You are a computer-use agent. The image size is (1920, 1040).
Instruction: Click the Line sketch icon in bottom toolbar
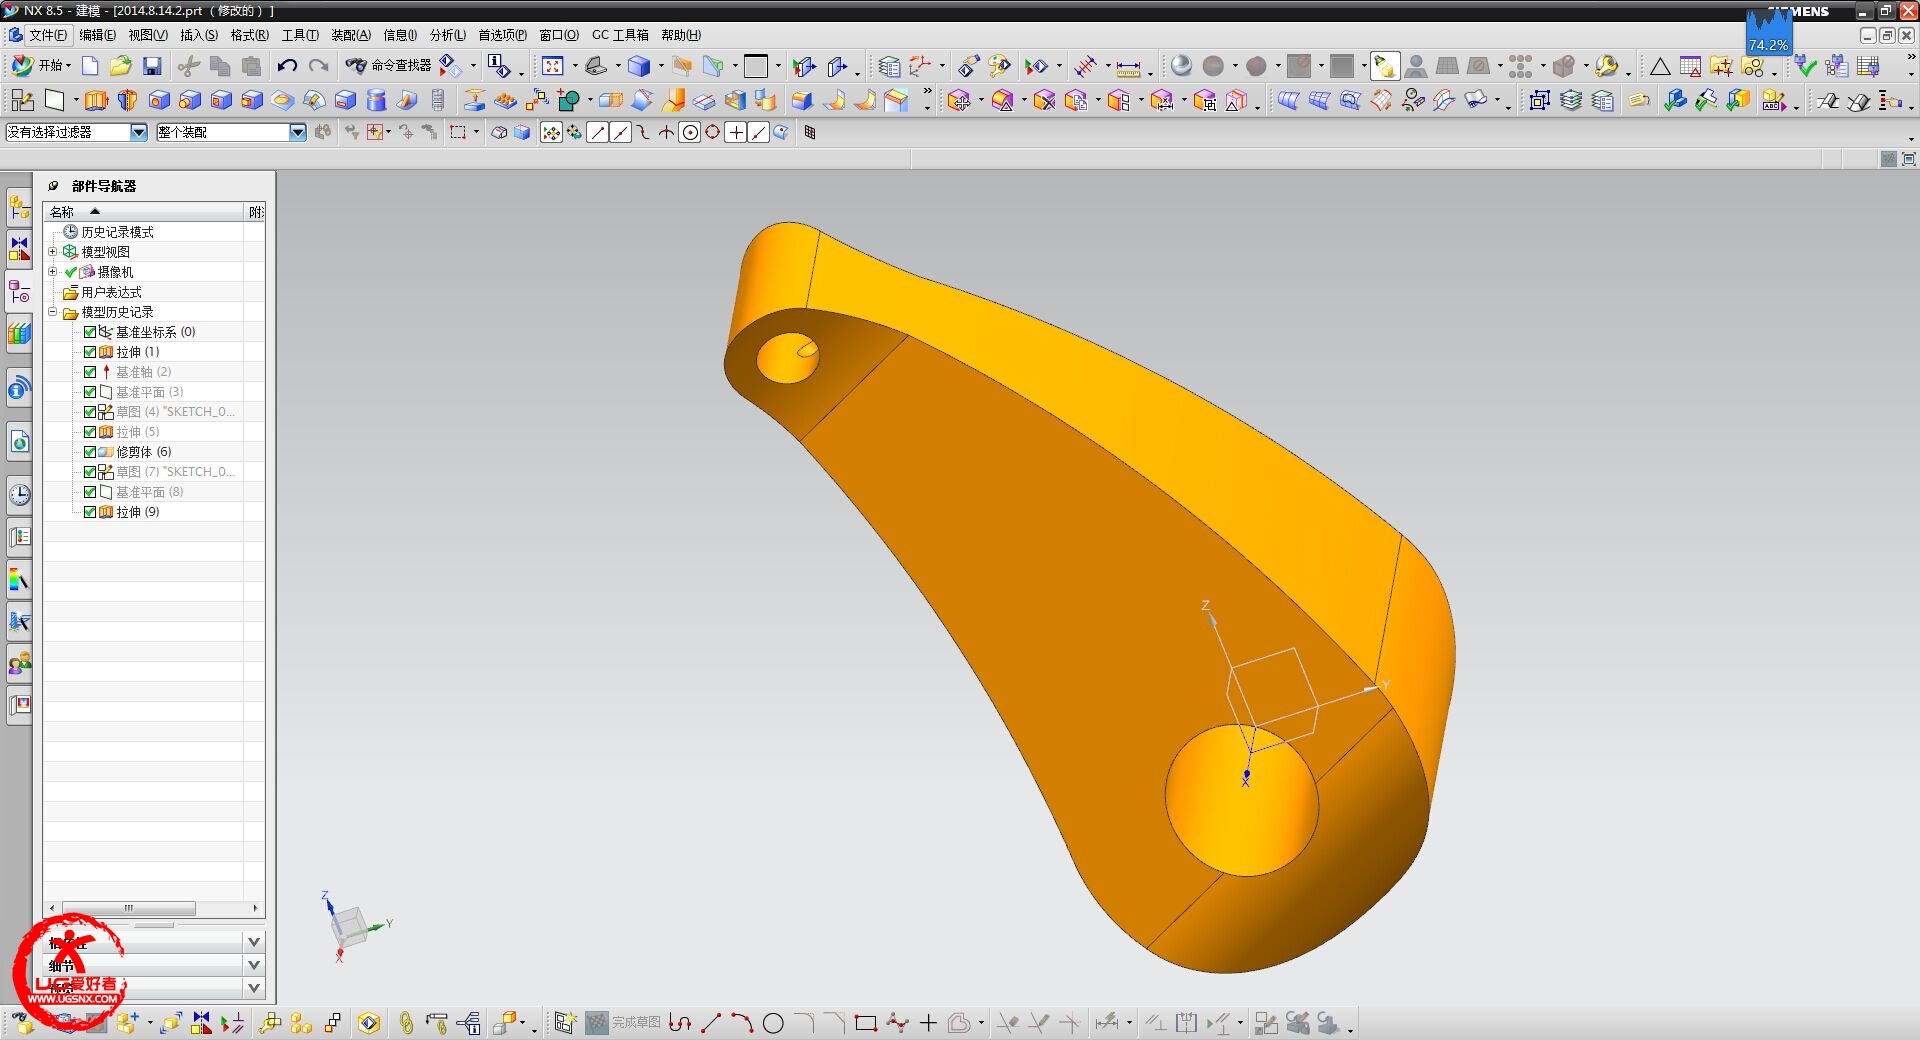tap(711, 1023)
